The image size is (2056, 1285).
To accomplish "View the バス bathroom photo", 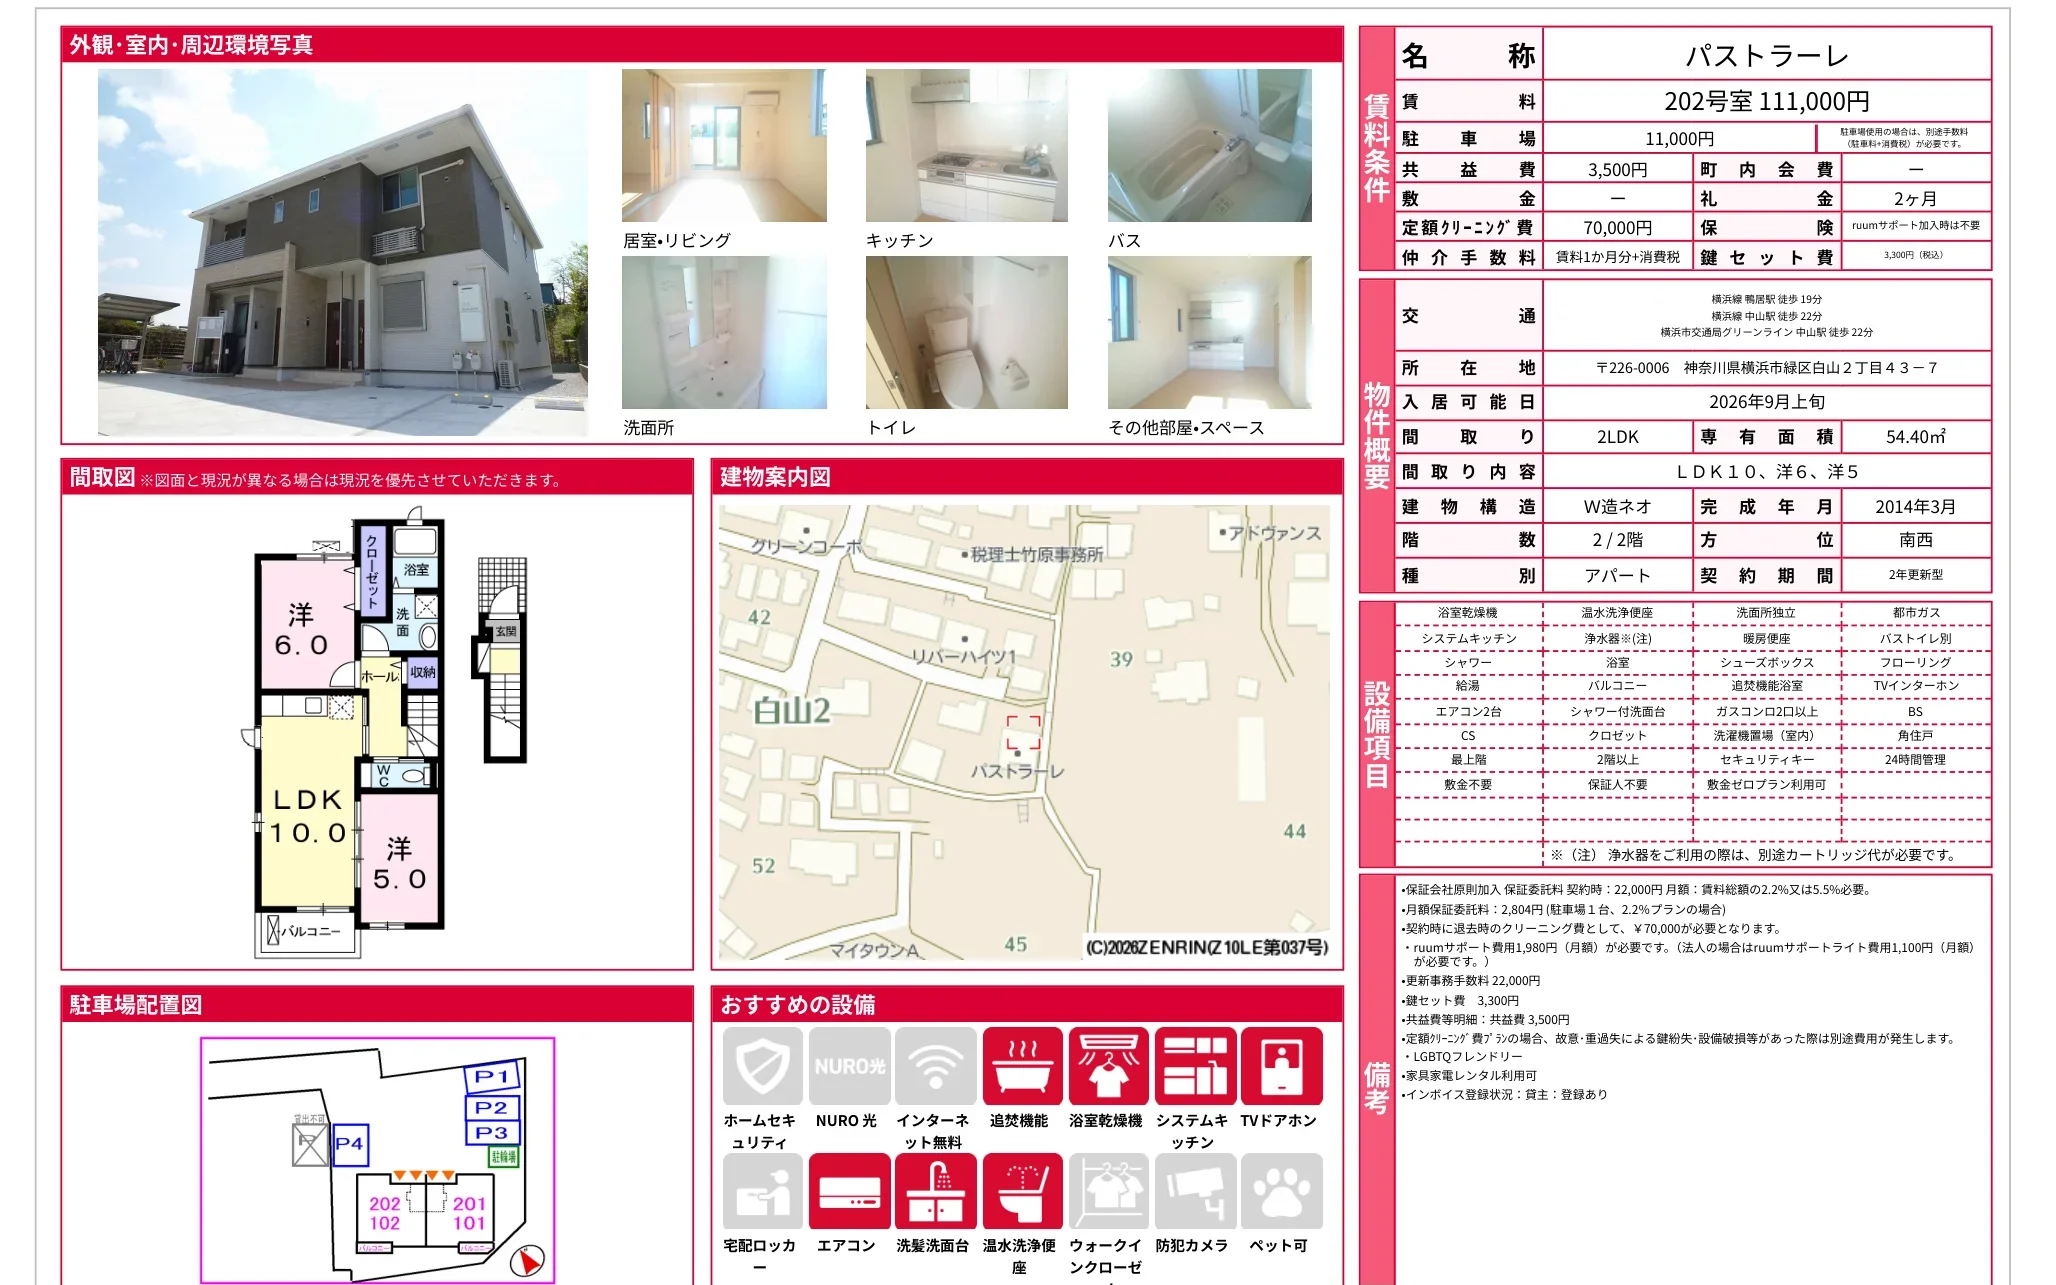I will [x=1210, y=145].
